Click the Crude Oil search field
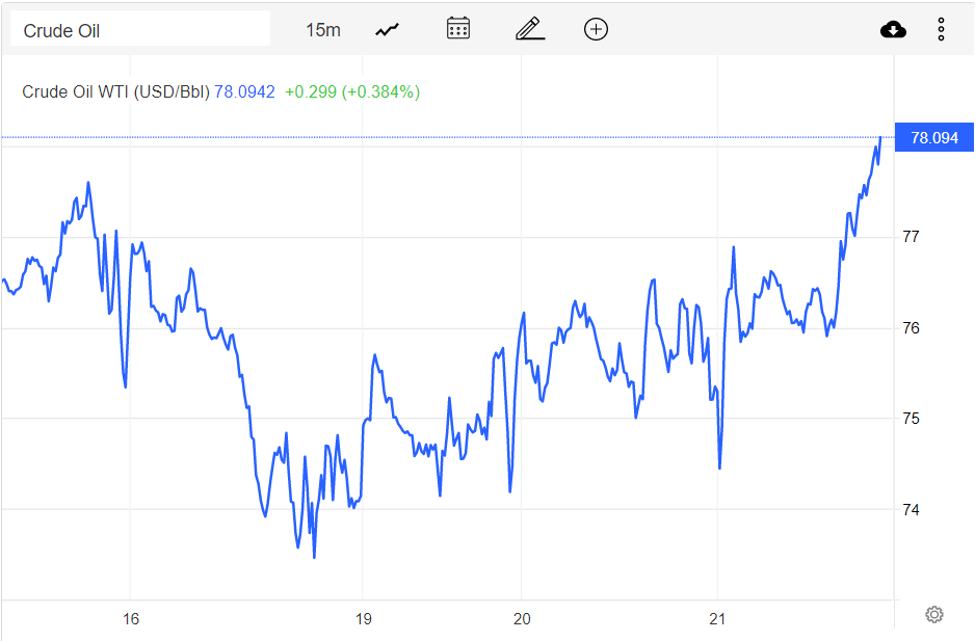This screenshot has width=977, height=641. click(140, 30)
